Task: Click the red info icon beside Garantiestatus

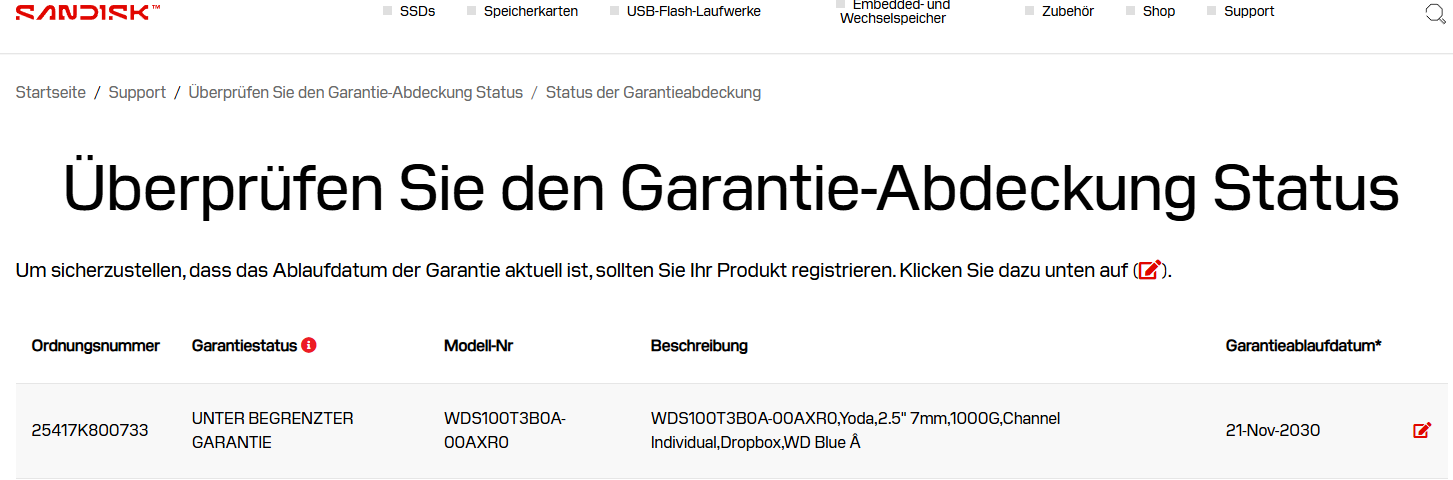Action: point(309,345)
